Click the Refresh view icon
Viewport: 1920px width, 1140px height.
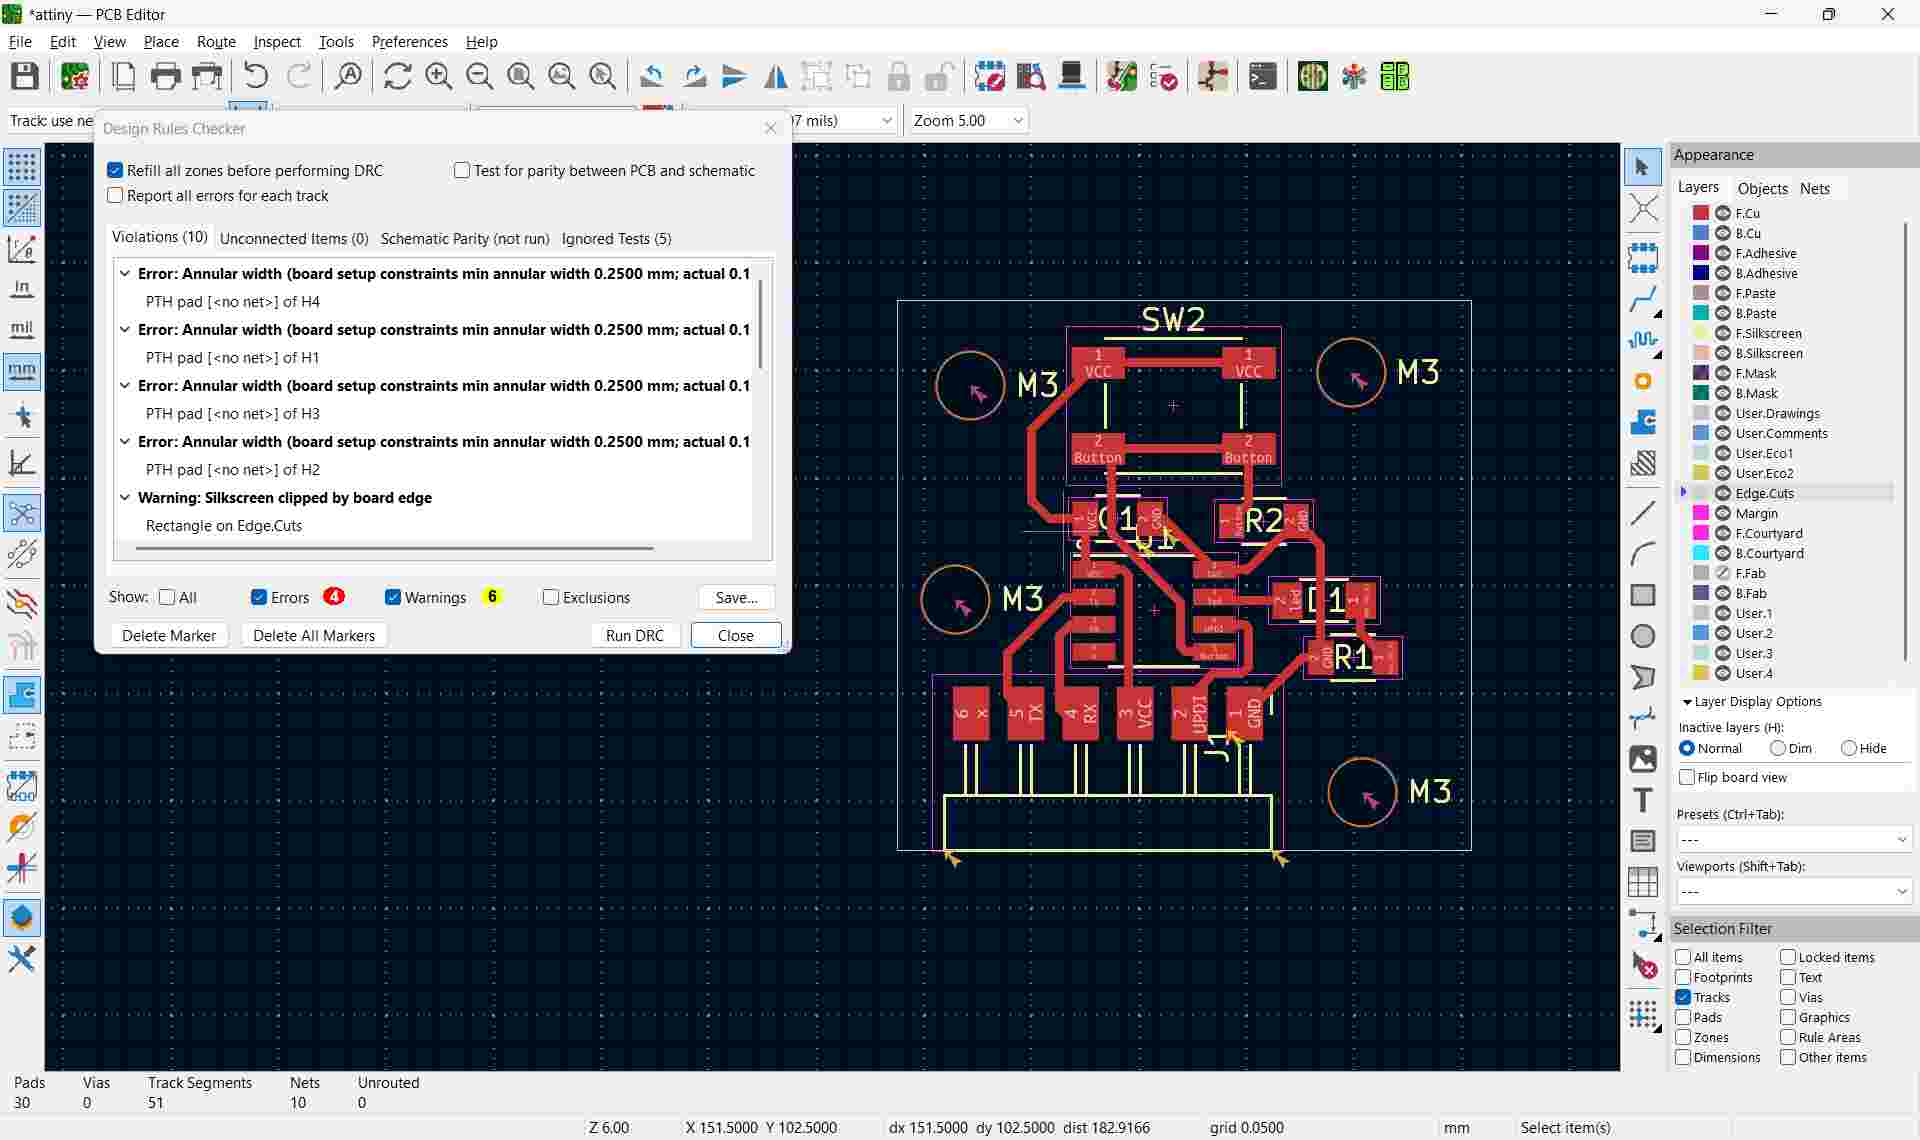[x=397, y=77]
